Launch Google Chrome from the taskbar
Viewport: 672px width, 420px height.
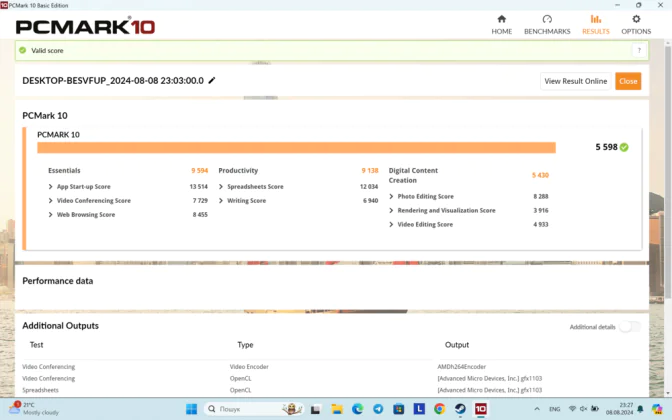coord(440,409)
